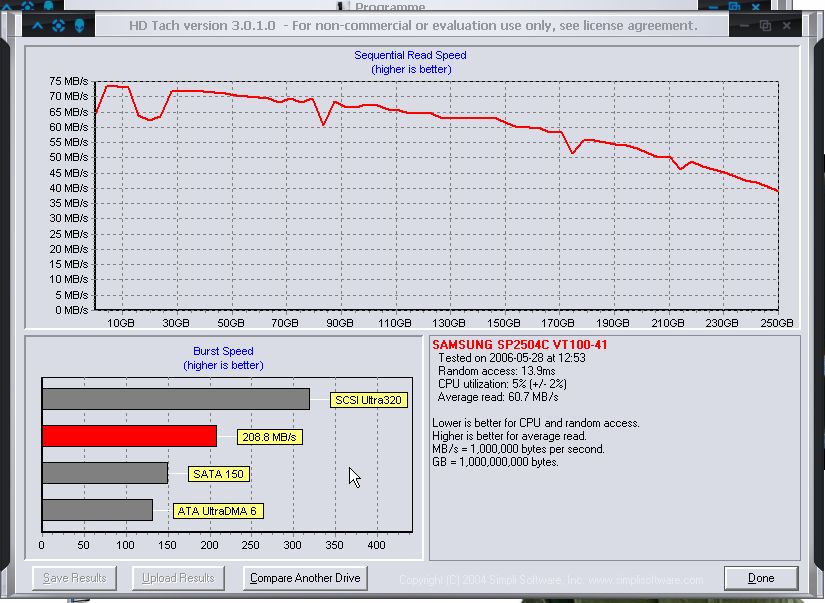
Task: Click the HD Tach version 3.0.1.0 title text
Action: (x=202, y=25)
